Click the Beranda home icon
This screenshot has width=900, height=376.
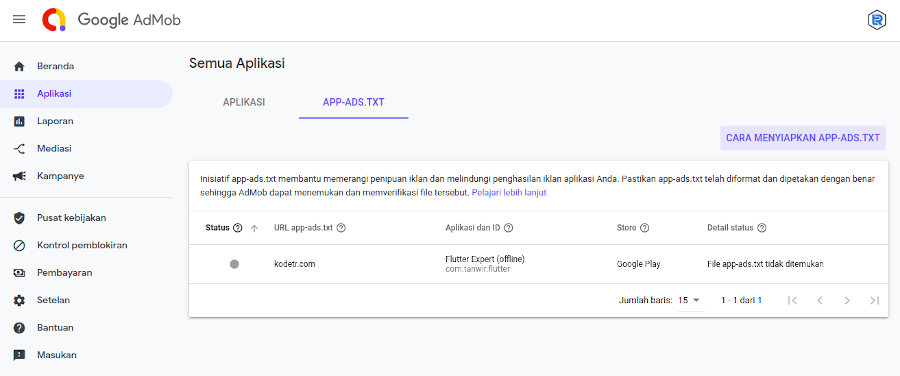19,66
